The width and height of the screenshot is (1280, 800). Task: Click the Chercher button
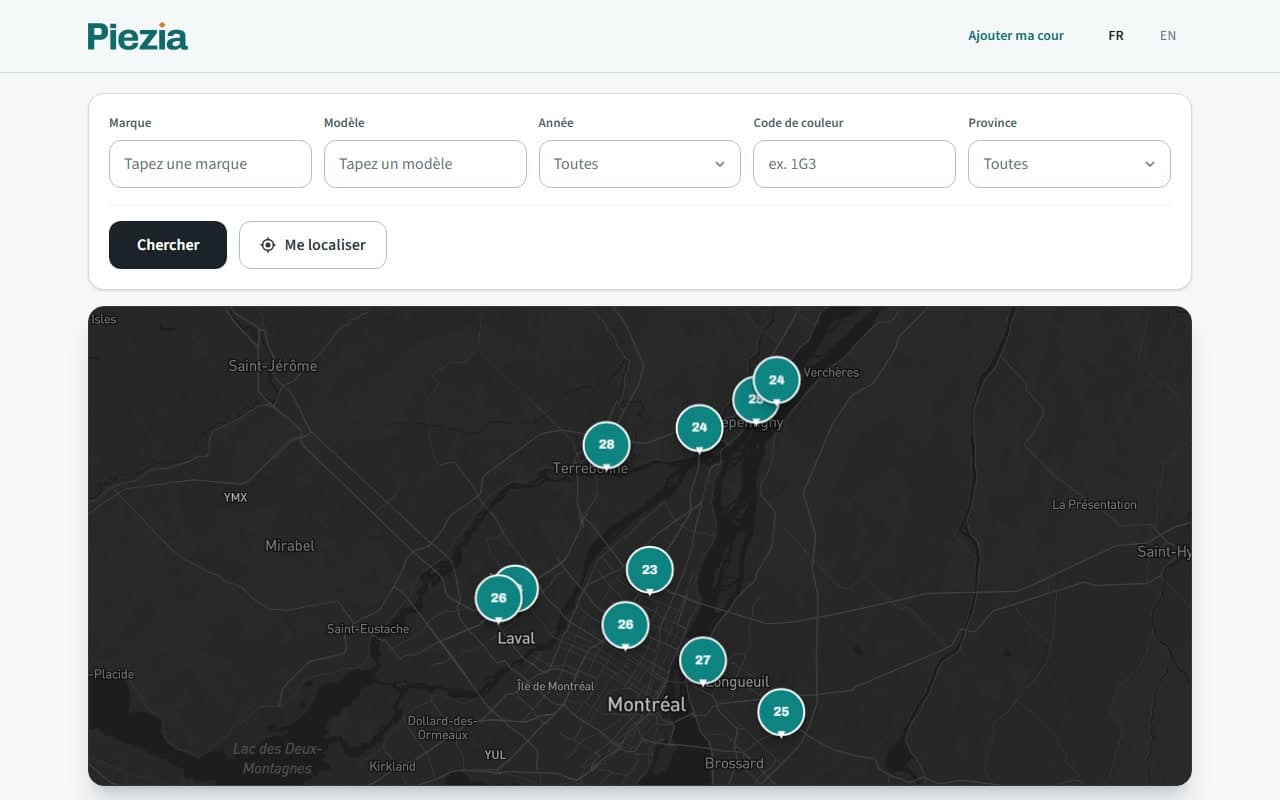point(168,245)
